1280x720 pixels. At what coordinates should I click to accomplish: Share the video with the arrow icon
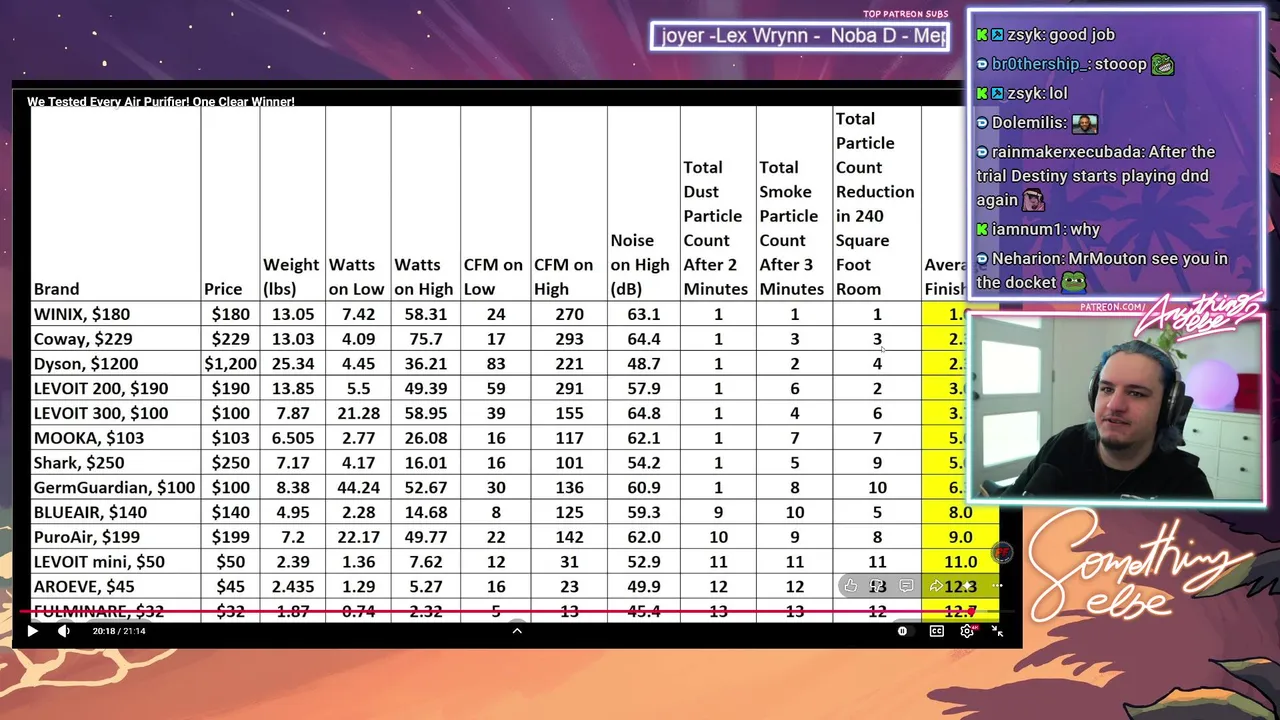pos(936,586)
